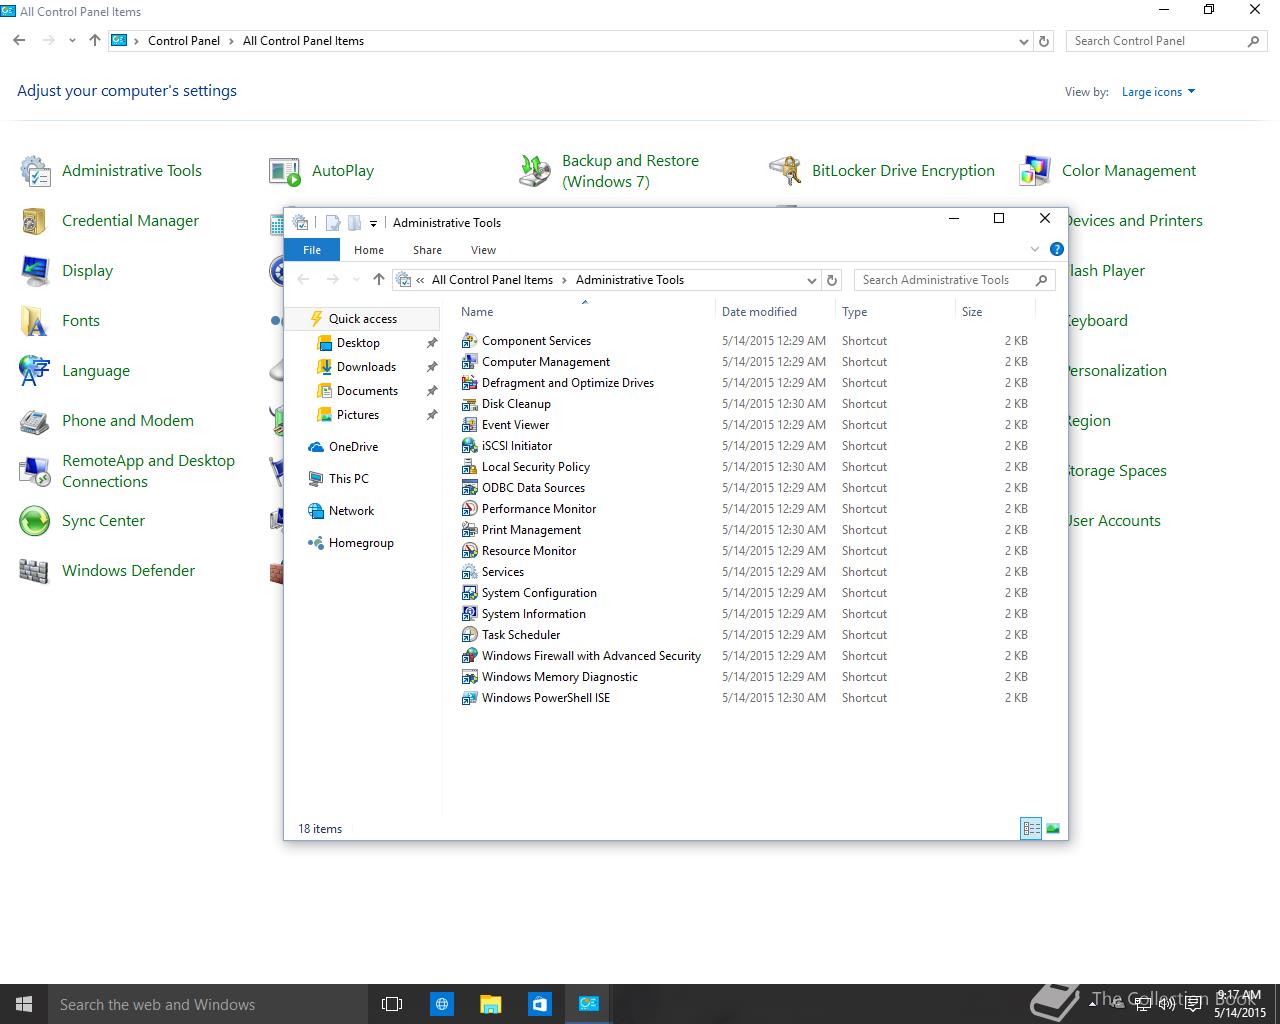The width and height of the screenshot is (1280, 1024).
Task: Select the iSCSI Initiator icon
Action: pyautogui.click(x=469, y=446)
